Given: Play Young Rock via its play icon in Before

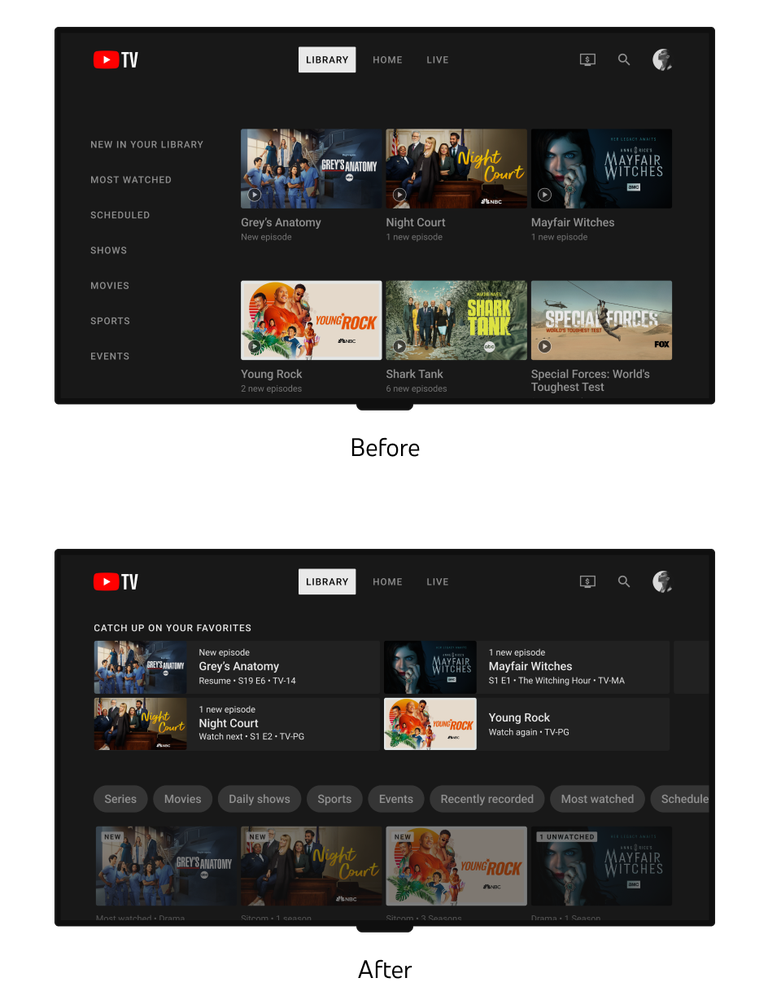Looking at the screenshot, I should tap(254, 346).
